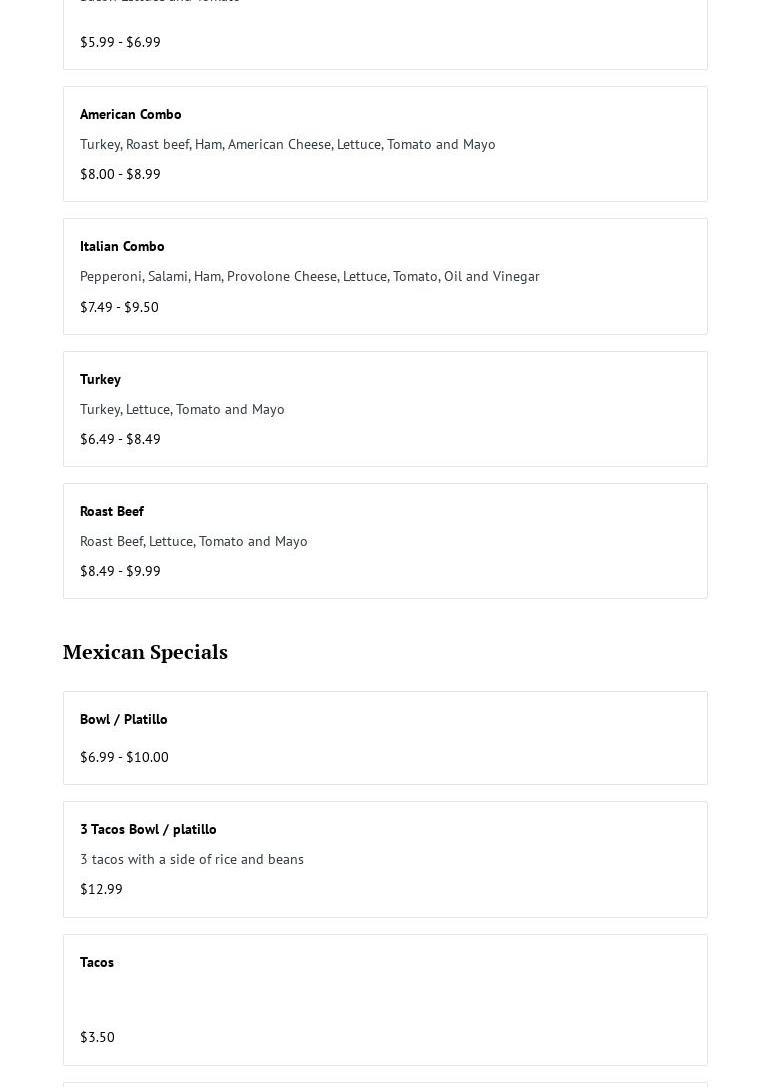Select the $3.50 Tacos price
This screenshot has height=1087, width=770.
[97, 1037]
